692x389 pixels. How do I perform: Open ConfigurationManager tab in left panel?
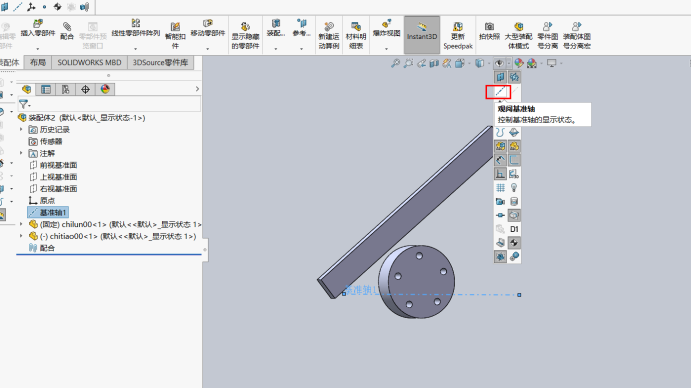tap(65, 90)
